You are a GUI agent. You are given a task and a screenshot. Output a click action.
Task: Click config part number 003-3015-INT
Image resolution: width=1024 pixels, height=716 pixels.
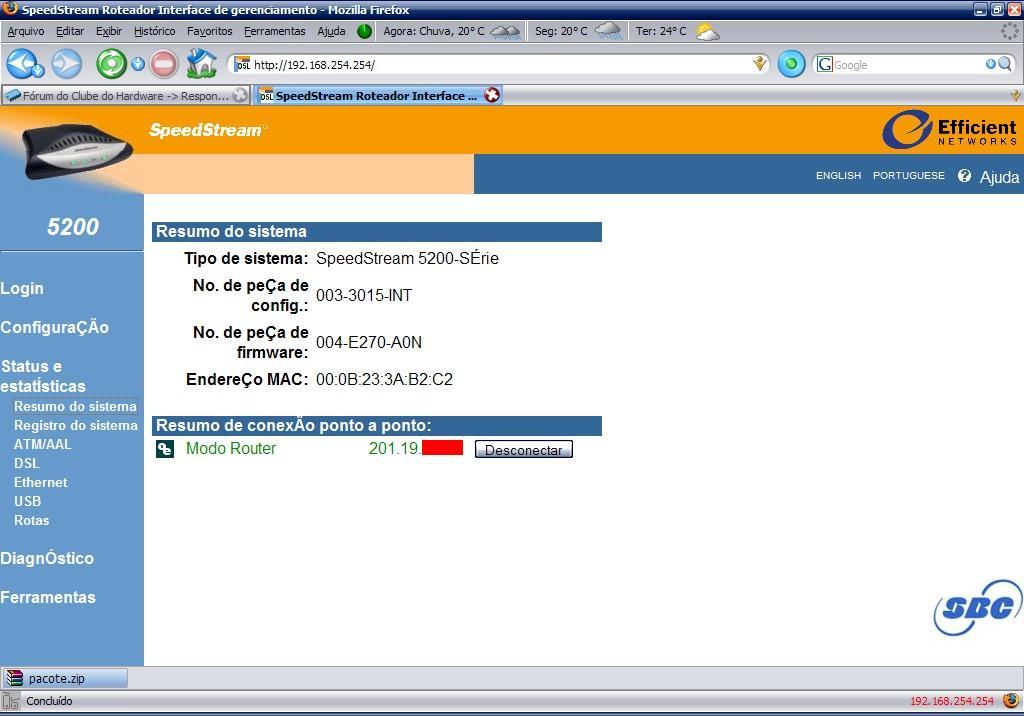click(364, 295)
